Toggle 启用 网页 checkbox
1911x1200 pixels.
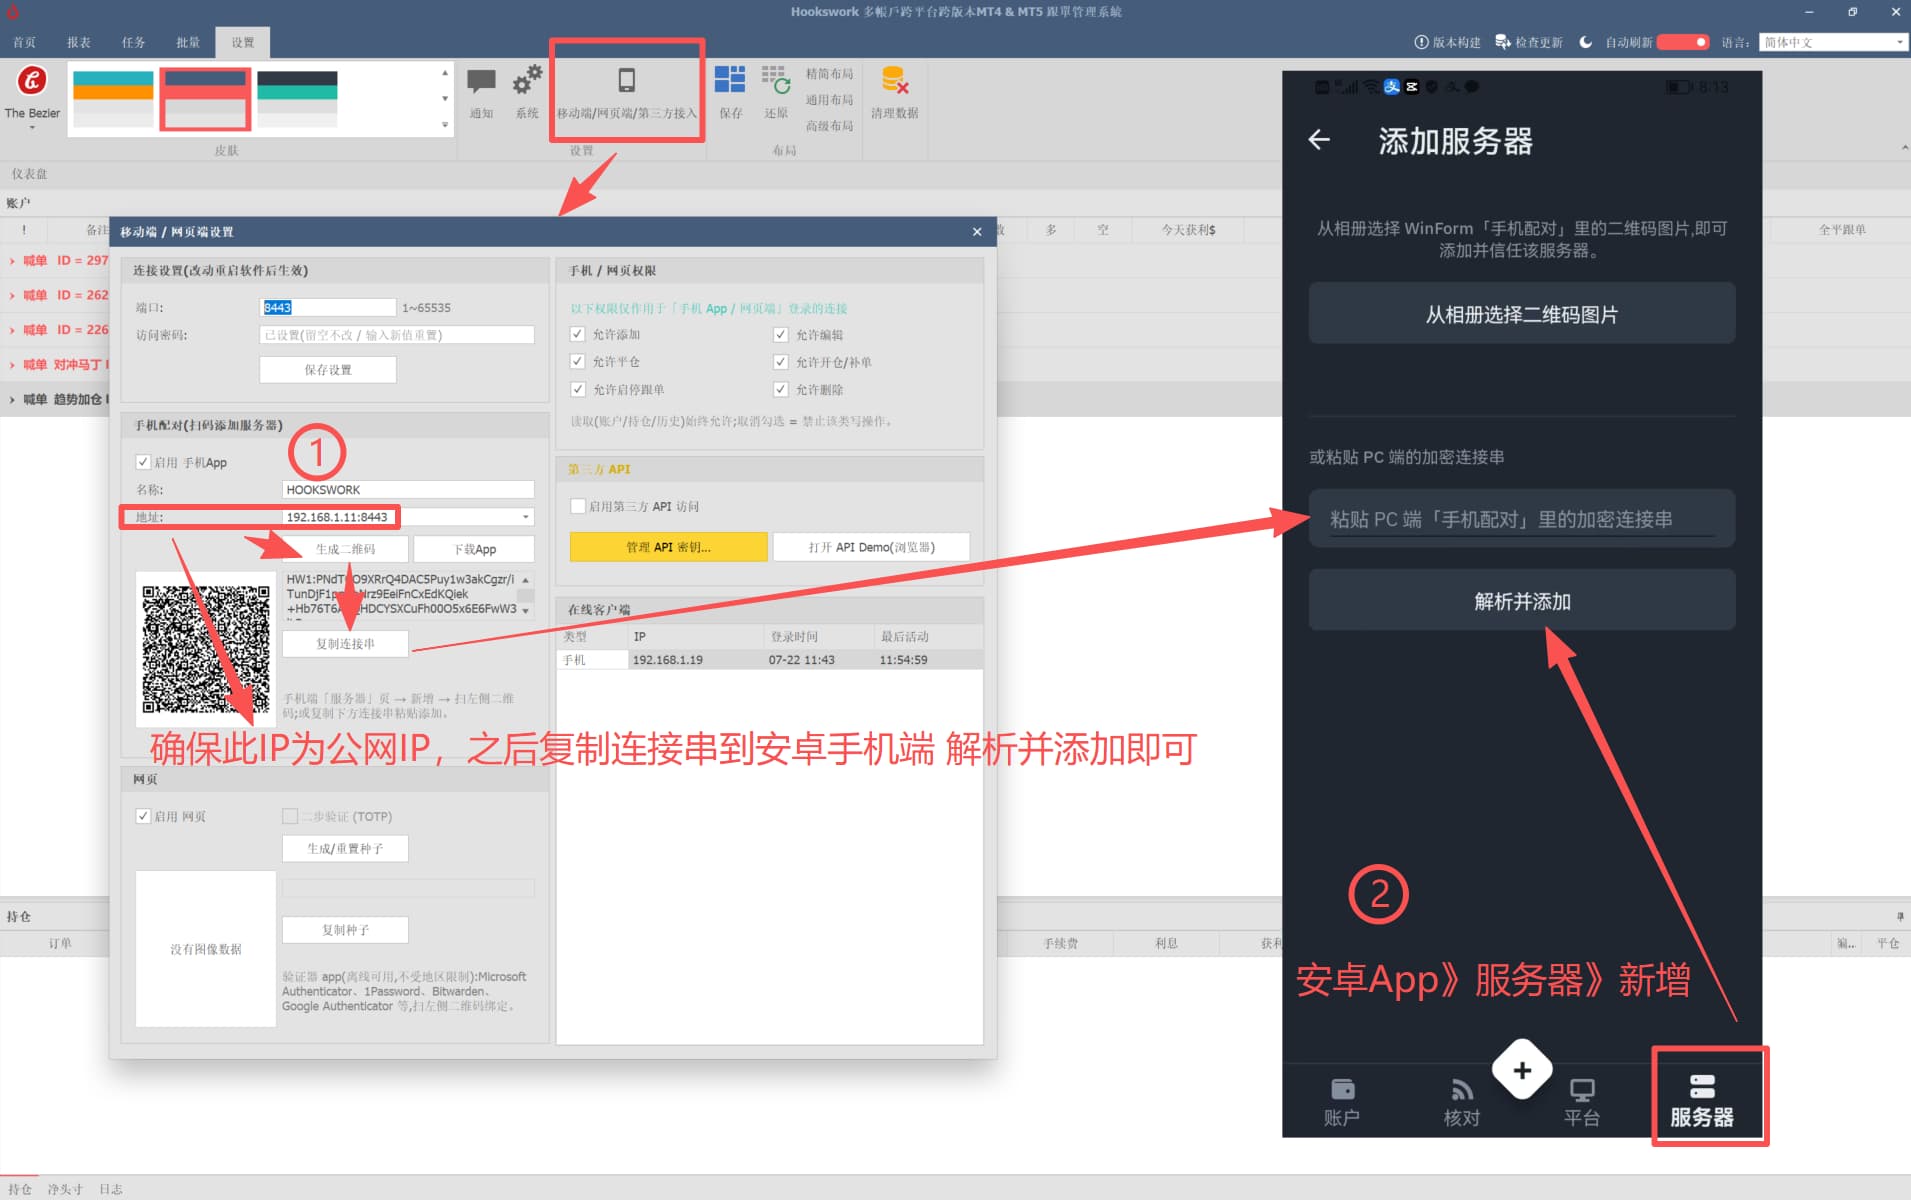(x=143, y=816)
